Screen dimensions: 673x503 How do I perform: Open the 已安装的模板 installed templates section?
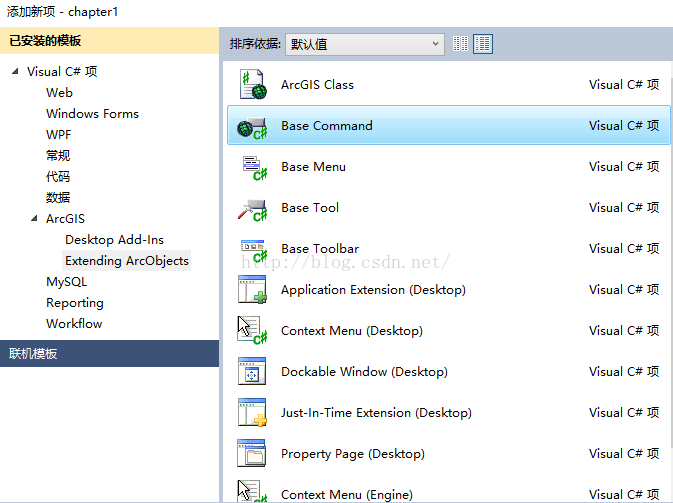pos(109,40)
